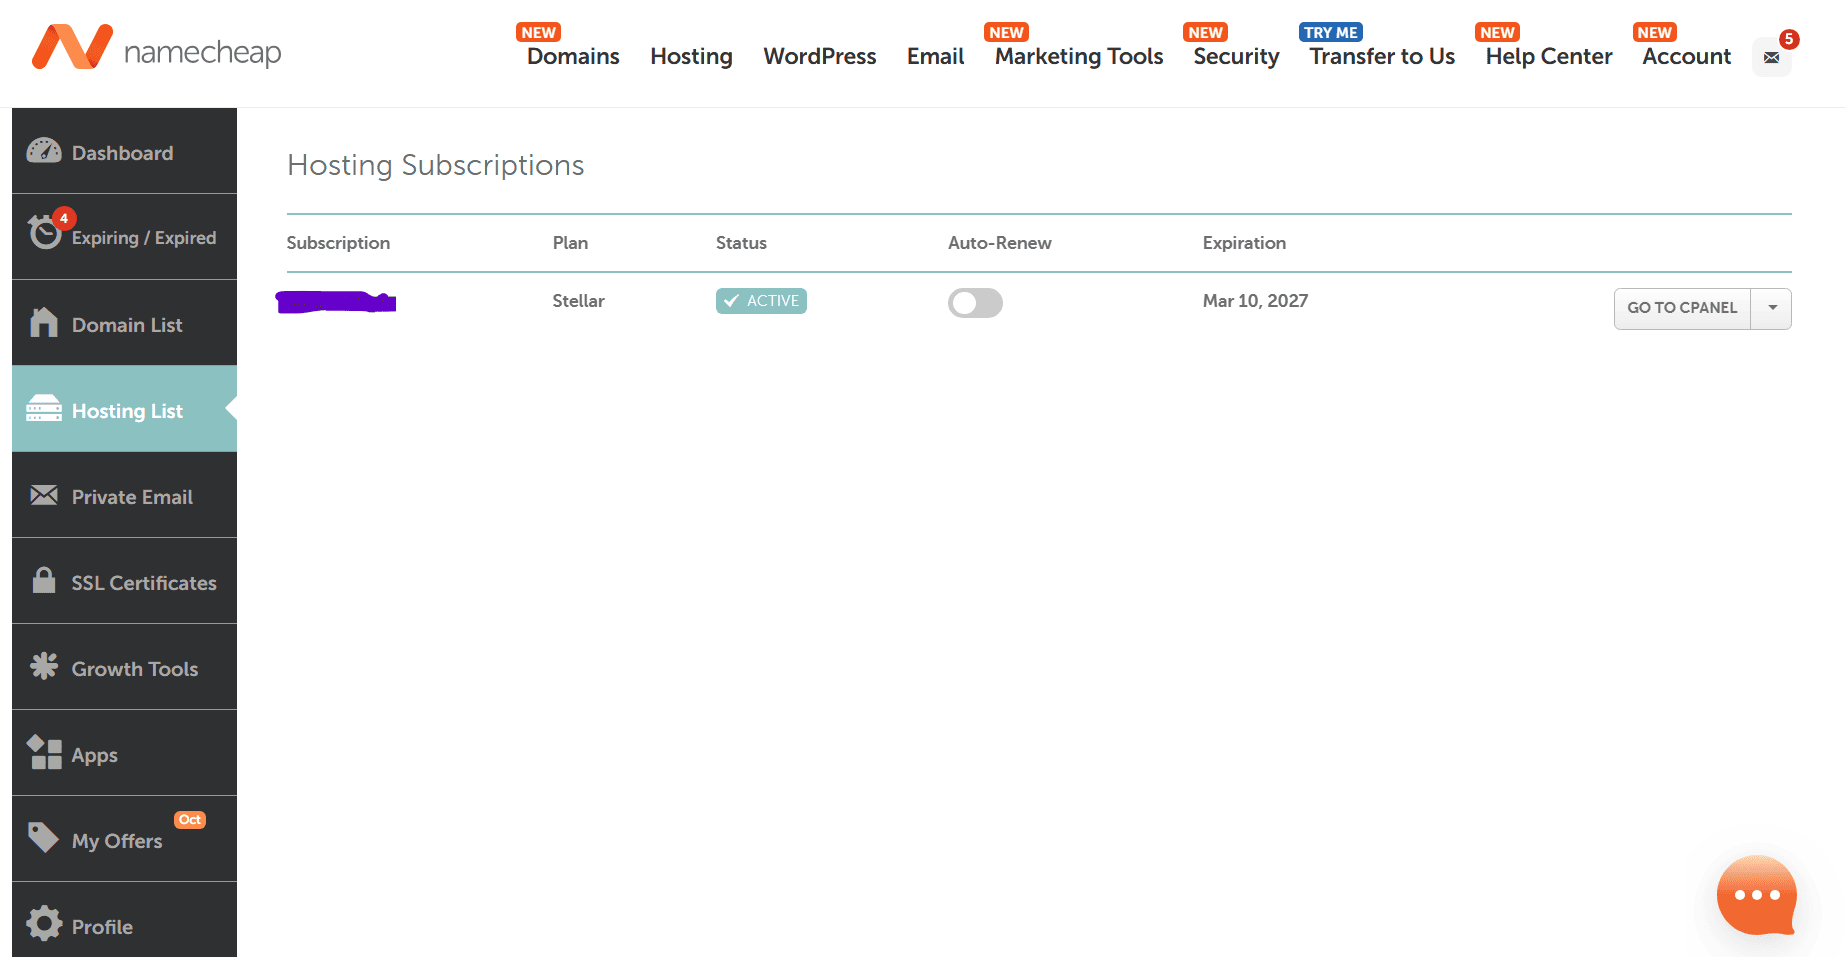The width and height of the screenshot is (1846, 957).
Task: Toggle Auto-Renew for the Stellar subscription
Action: [975, 303]
